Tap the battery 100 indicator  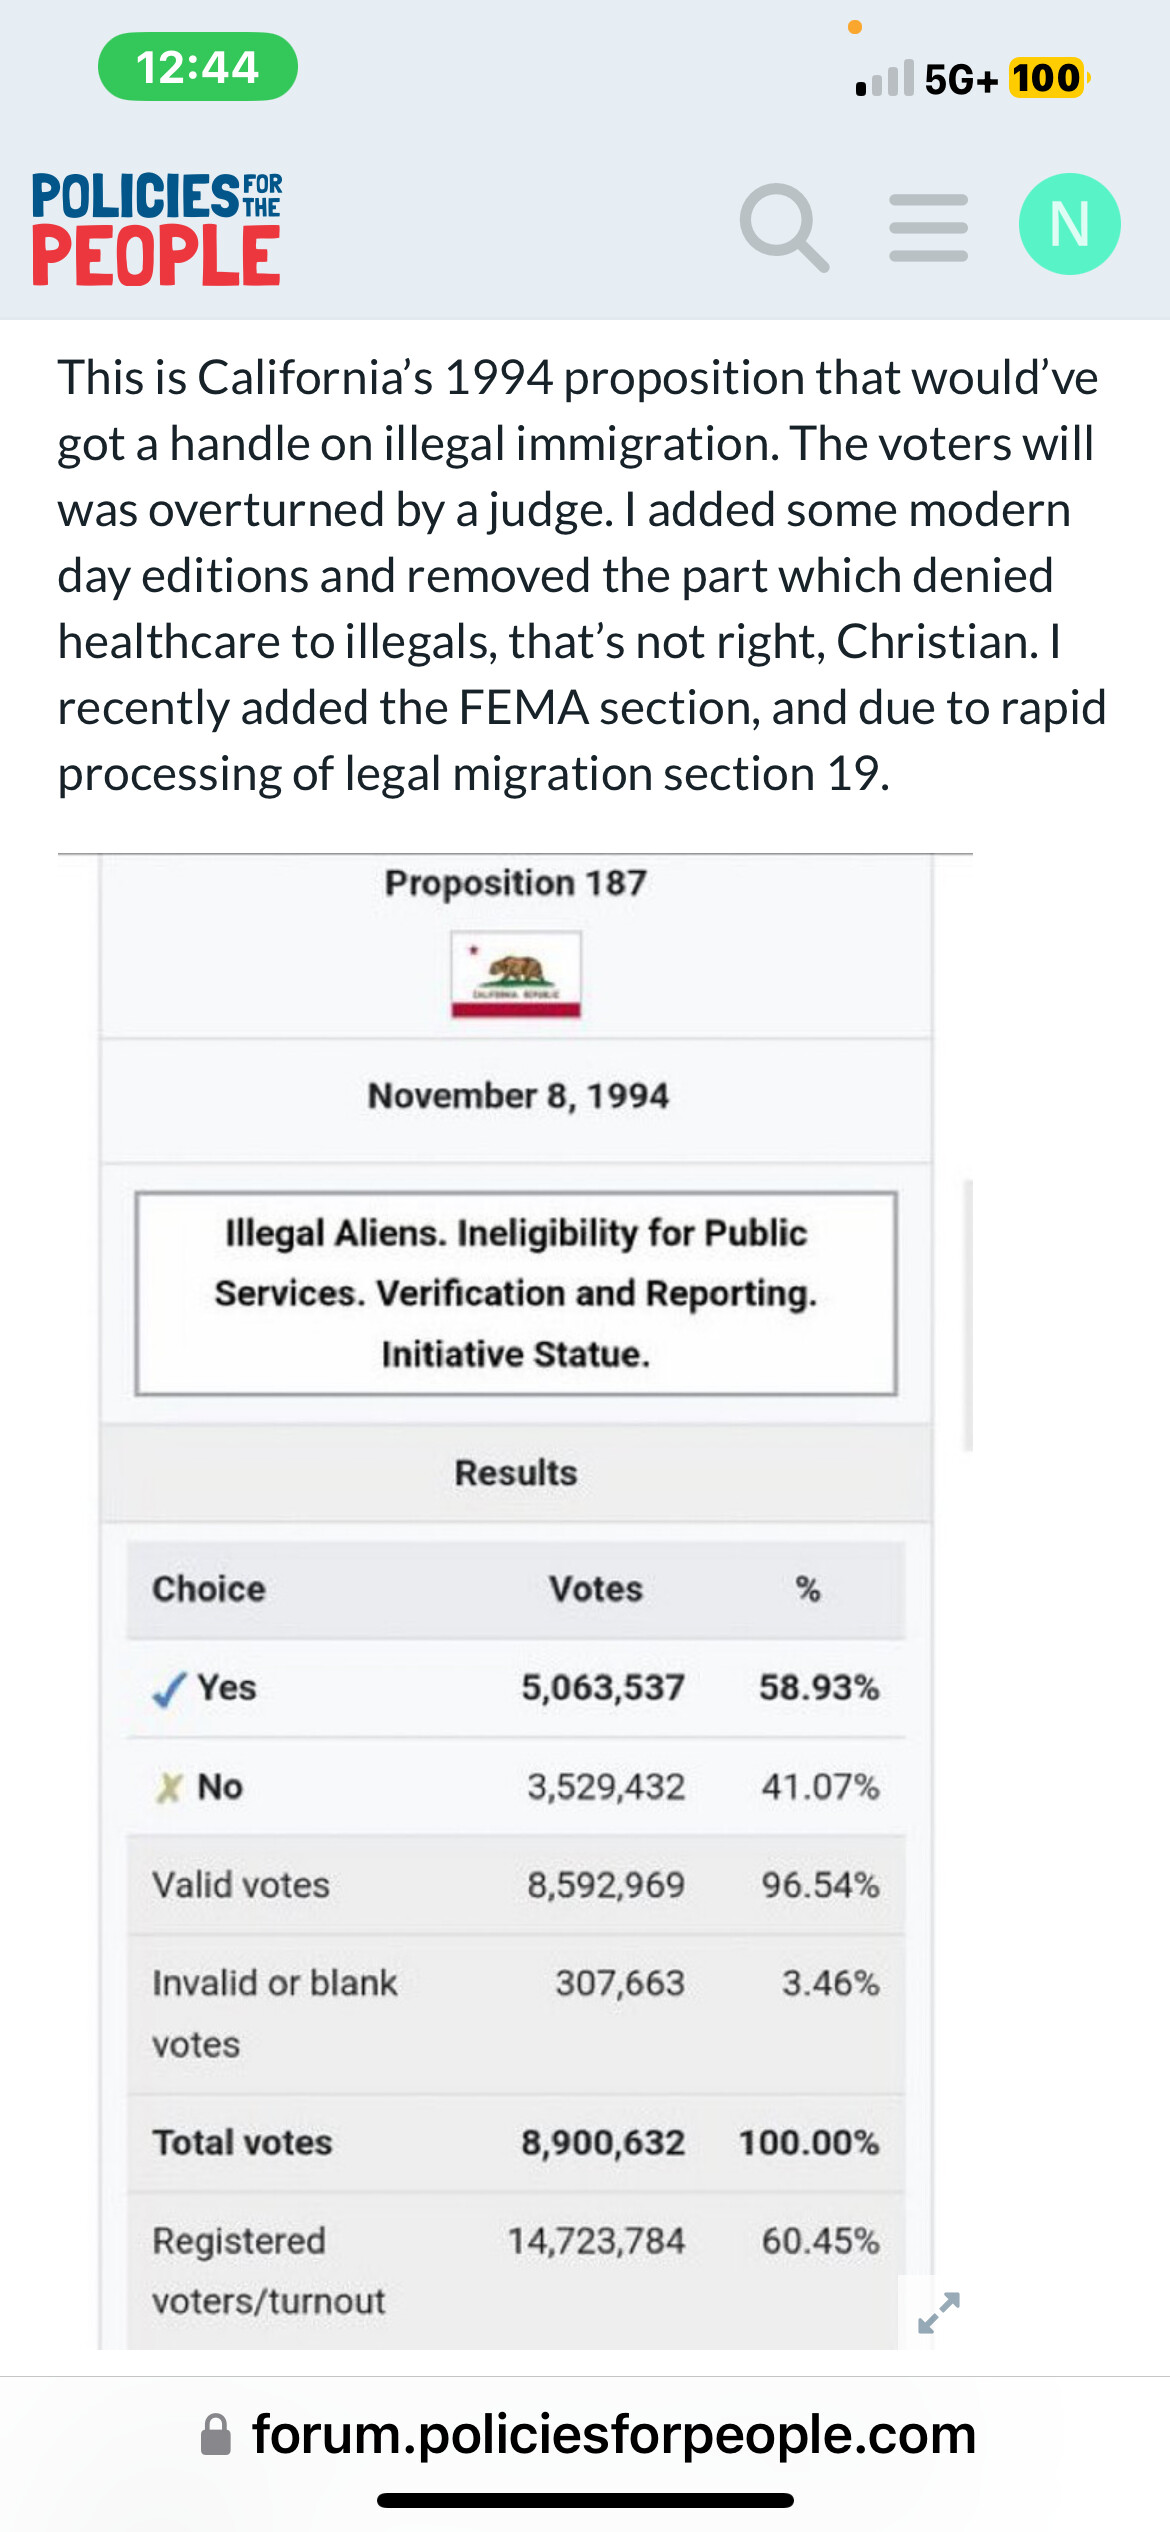click(1047, 78)
